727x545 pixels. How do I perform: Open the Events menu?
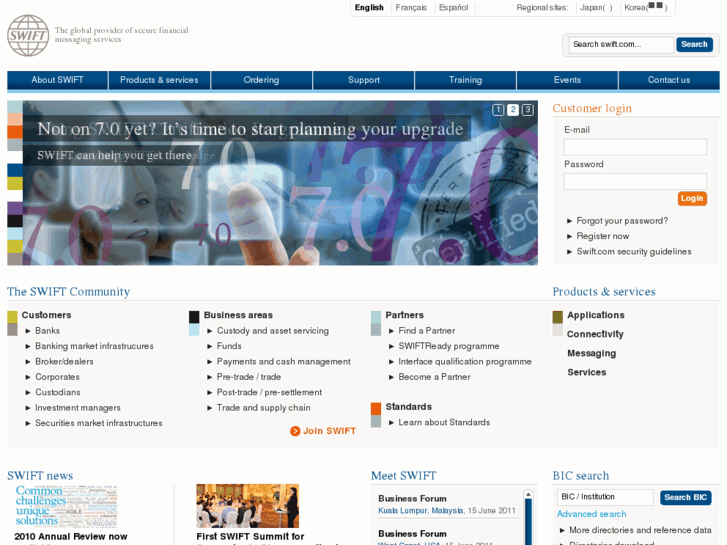567,80
